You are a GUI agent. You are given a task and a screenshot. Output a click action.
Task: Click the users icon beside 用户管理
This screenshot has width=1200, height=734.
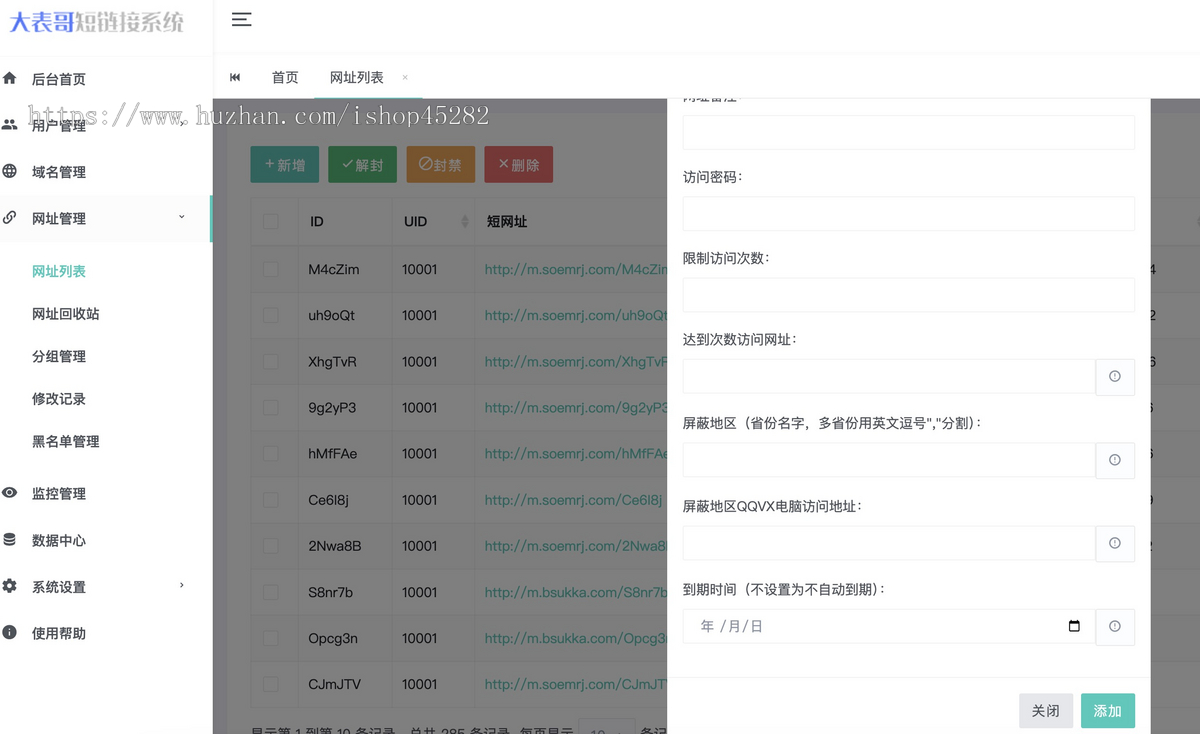(10, 125)
